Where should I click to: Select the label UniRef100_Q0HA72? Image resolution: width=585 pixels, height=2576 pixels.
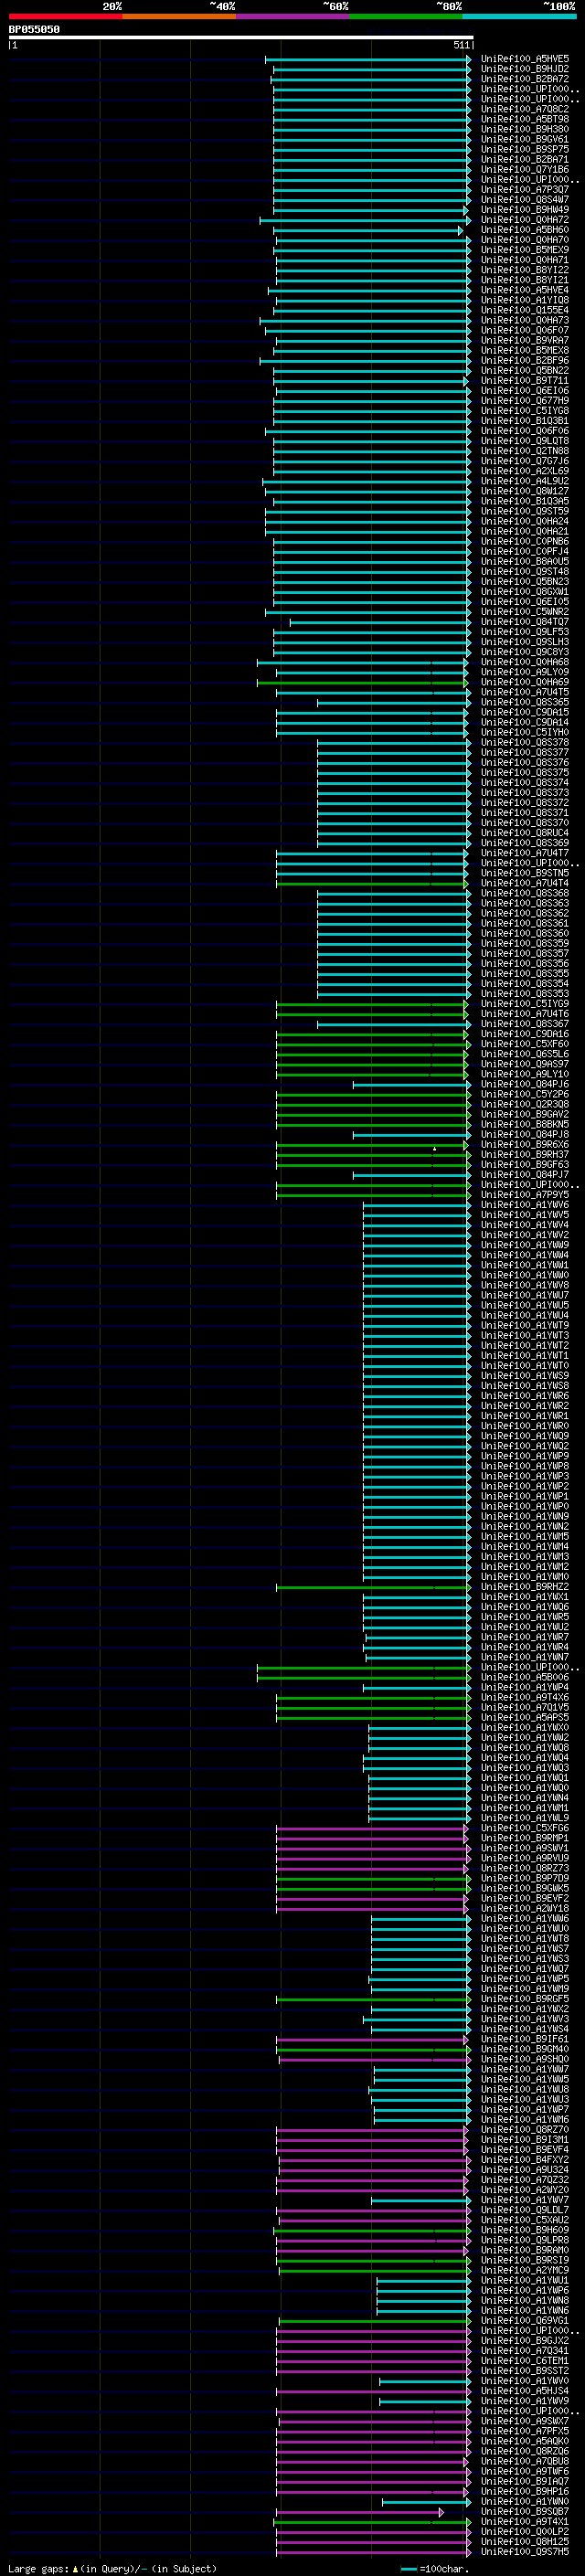point(524,220)
